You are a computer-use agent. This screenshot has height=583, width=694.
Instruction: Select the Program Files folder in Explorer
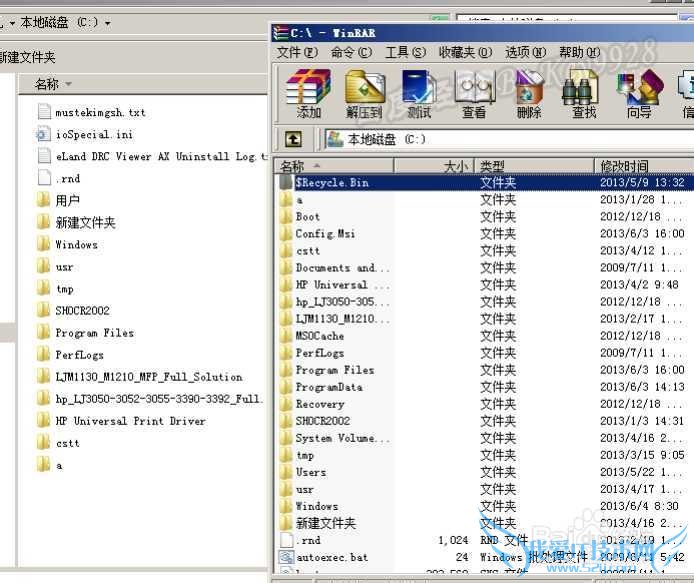(94, 333)
